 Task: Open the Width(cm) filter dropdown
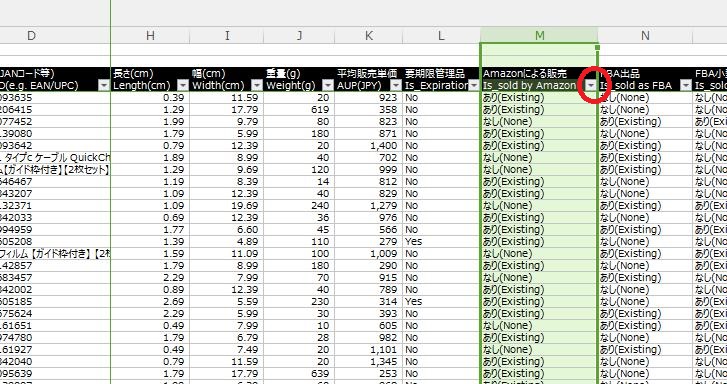tap(256, 85)
